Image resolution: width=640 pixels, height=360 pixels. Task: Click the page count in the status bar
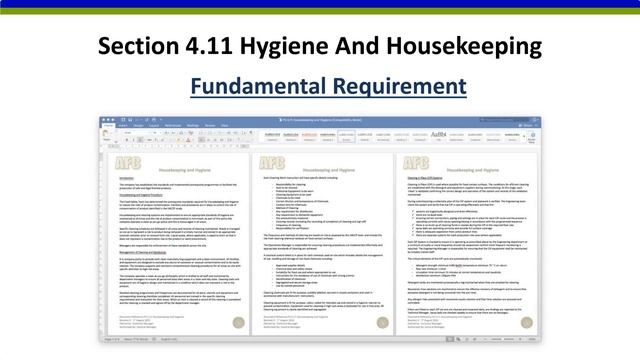[111, 339]
